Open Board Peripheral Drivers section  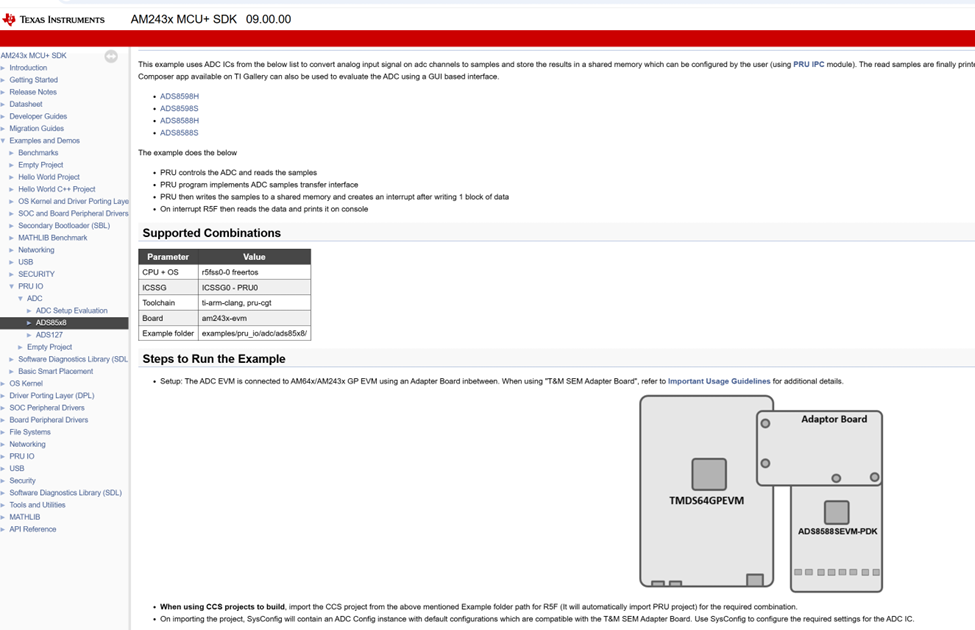pos(49,420)
